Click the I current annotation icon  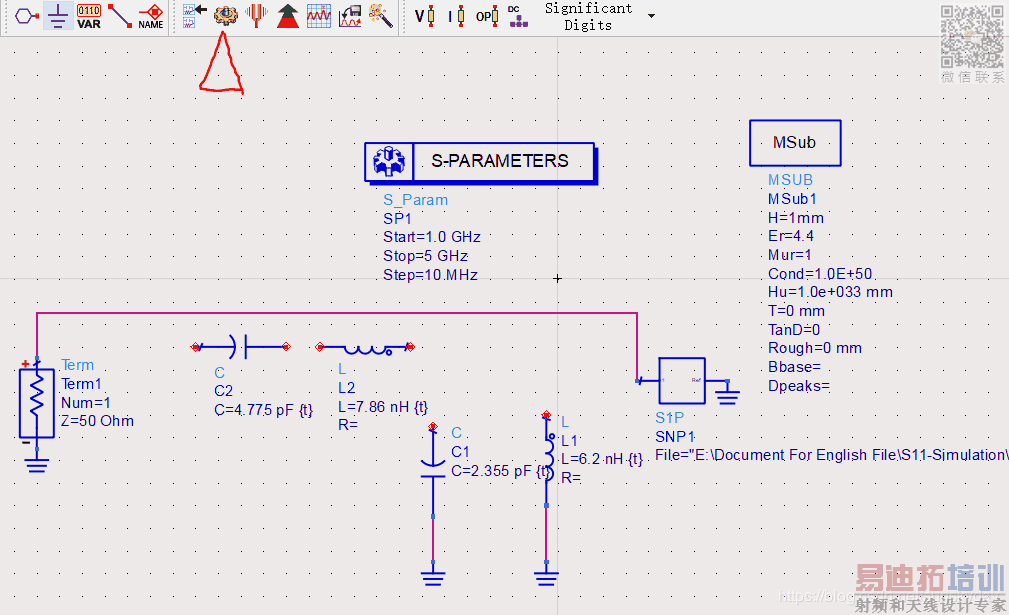456,16
